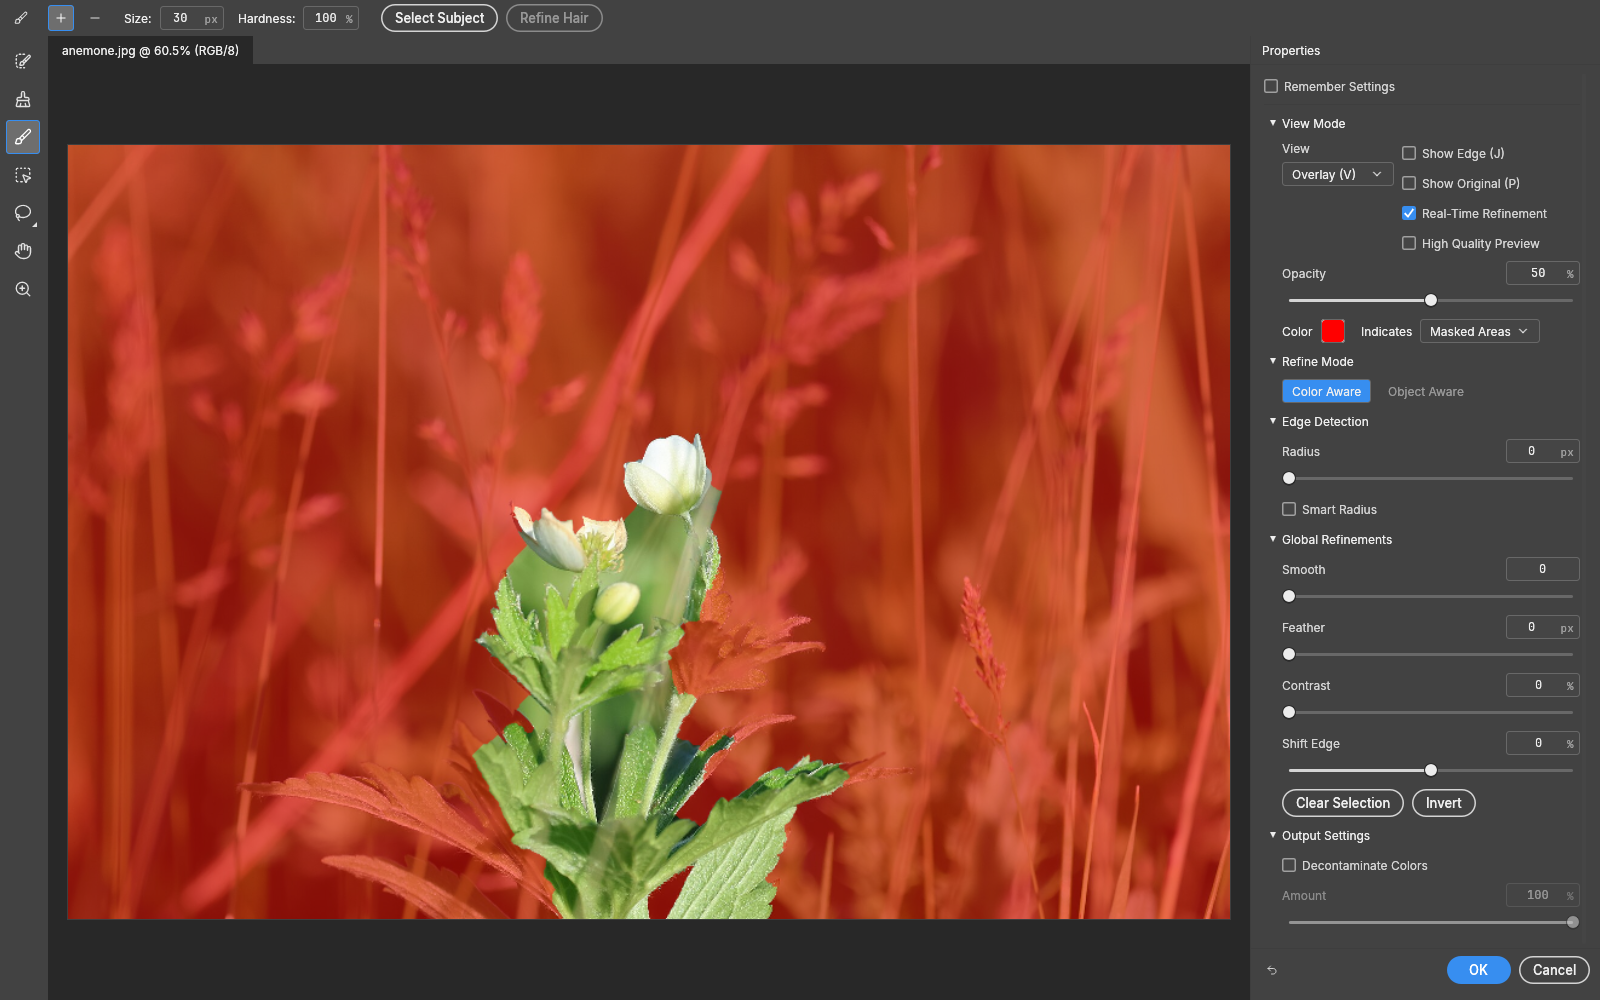Image resolution: width=1600 pixels, height=1000 pixels.
Task: Click the Select Subject button
Action: pyautogui.click(x=439, y=18)
